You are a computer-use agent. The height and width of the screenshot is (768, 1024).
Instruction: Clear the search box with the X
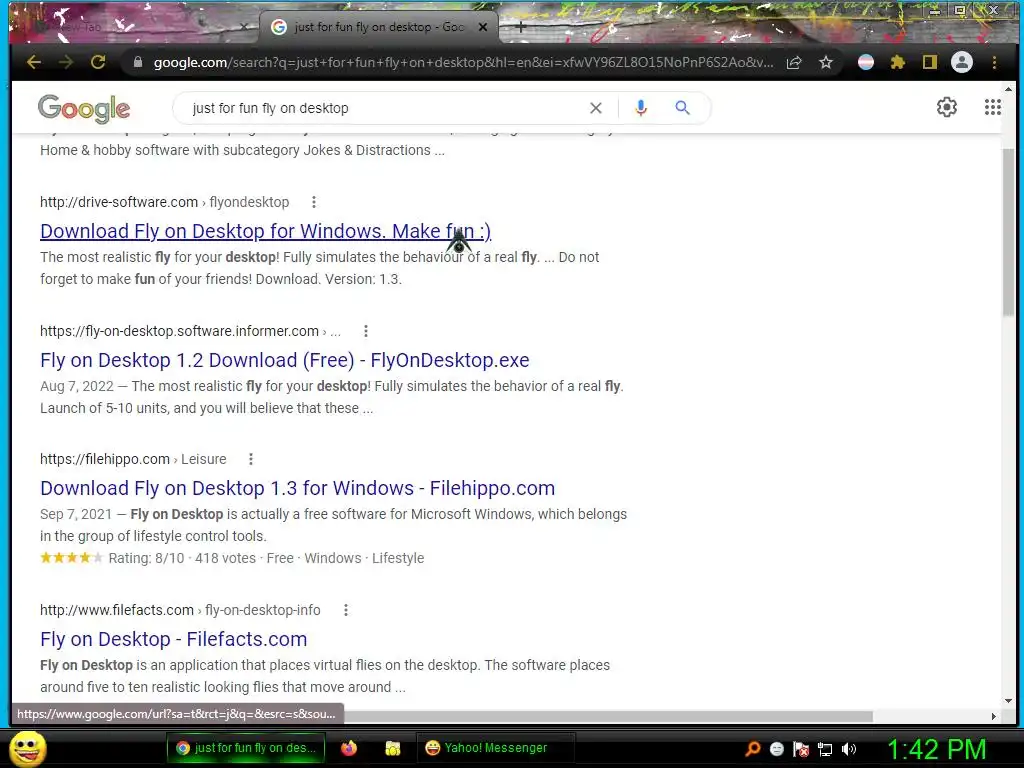coord(596,108)
